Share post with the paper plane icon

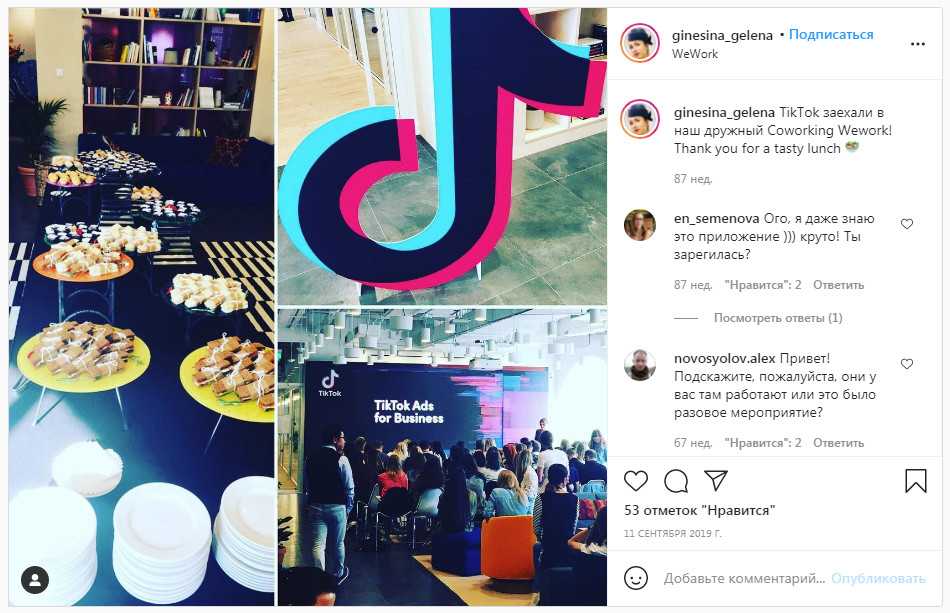(x=716, y=480)
